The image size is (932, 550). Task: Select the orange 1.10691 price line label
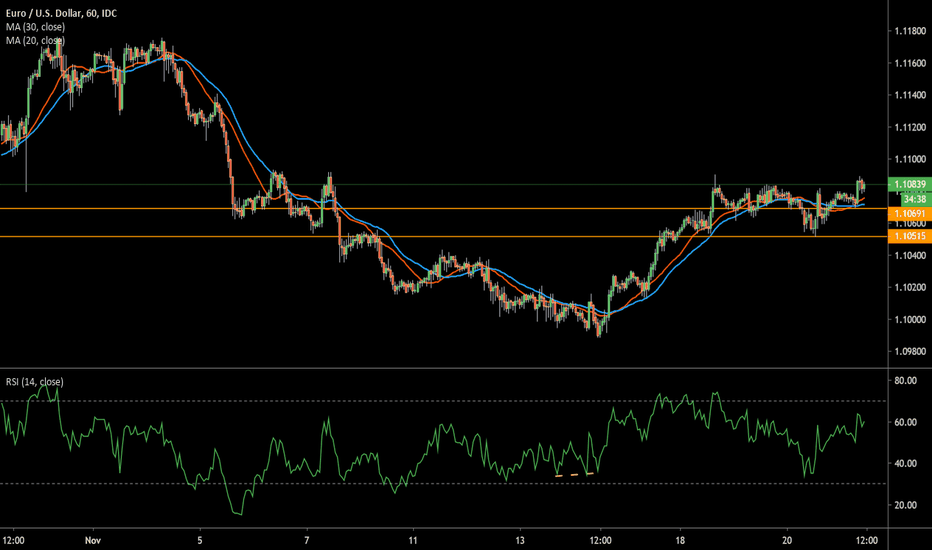point(909,214)
